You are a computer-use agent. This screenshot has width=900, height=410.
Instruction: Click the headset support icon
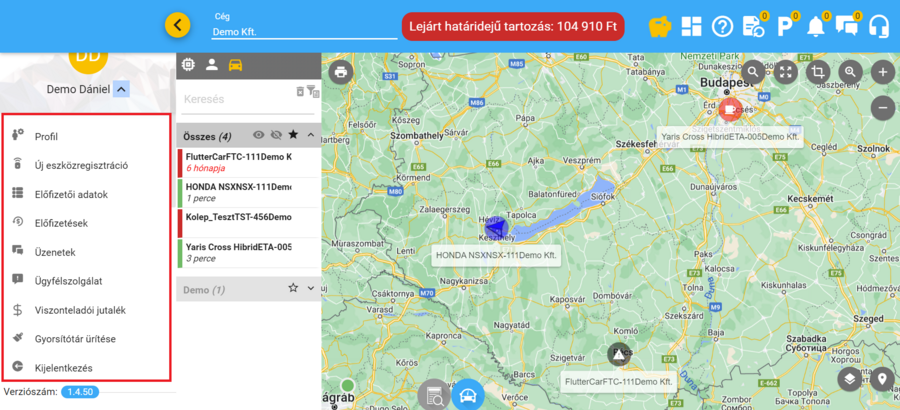(x=879, y=26)
